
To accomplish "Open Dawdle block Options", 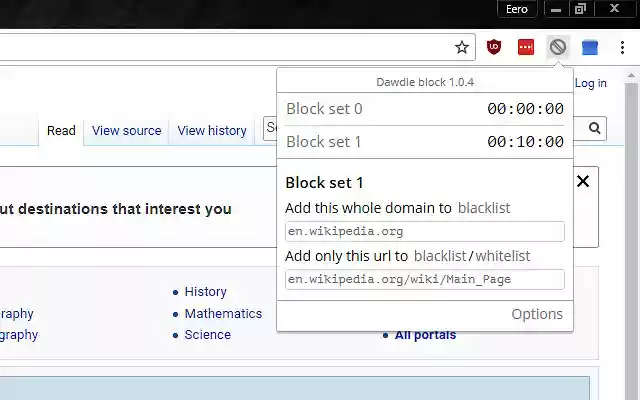I will tap(537, 314).
